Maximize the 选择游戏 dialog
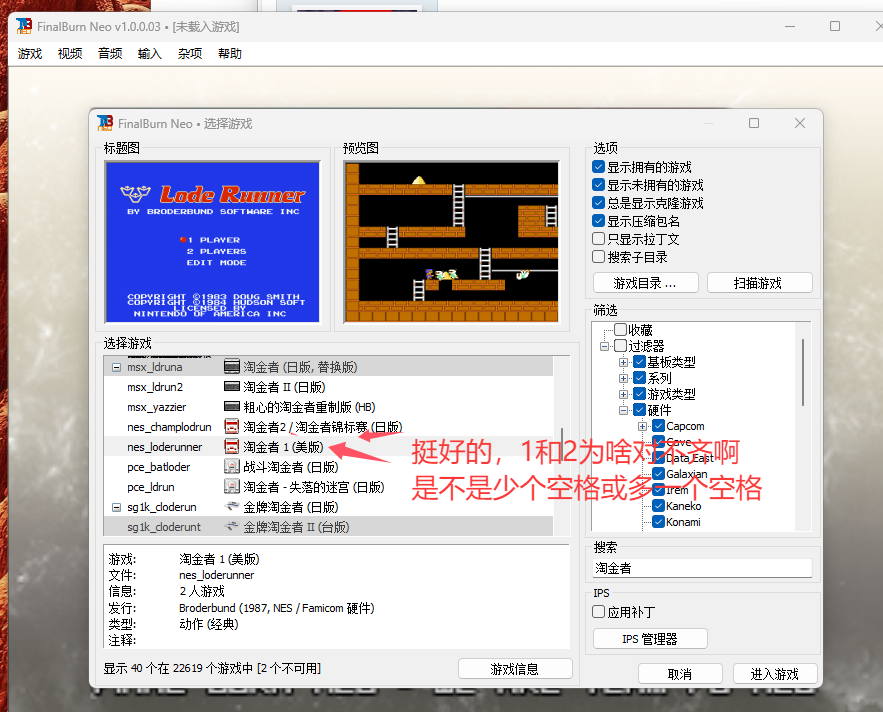The image size is (883, 712). coord(754,123)
